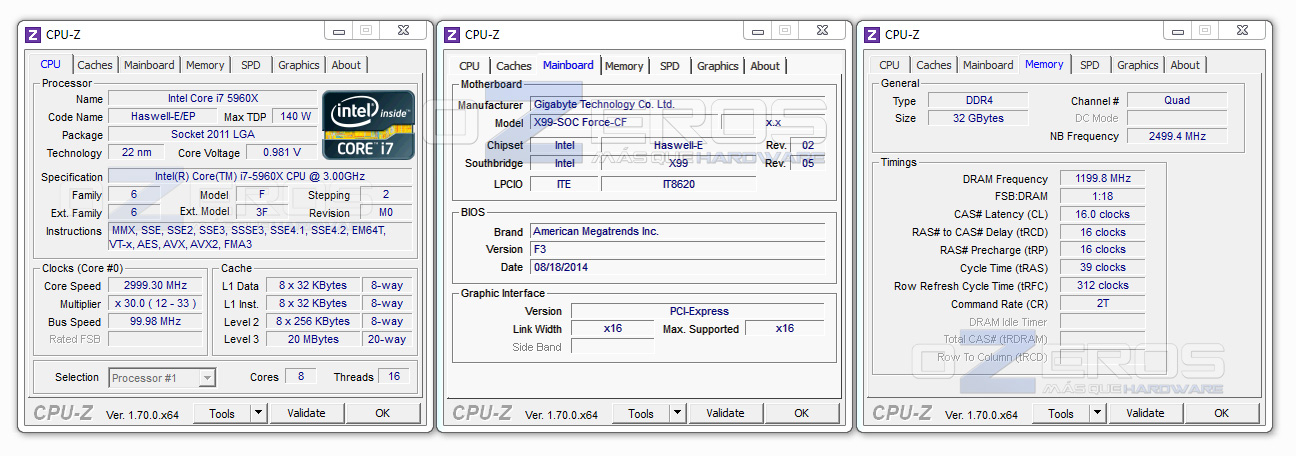Screen dimensions: 1296x456
Task: Click Validate in the CPU window
Action: (x=306, y=413)
